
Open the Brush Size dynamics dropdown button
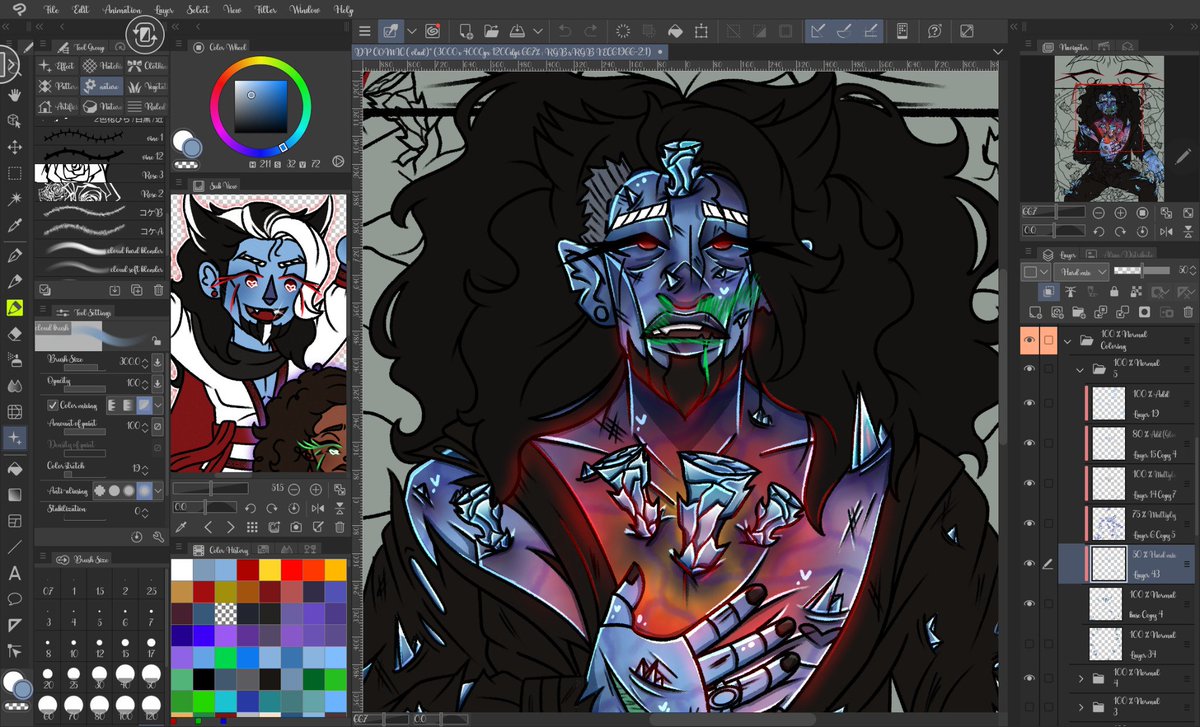(157, 361)
